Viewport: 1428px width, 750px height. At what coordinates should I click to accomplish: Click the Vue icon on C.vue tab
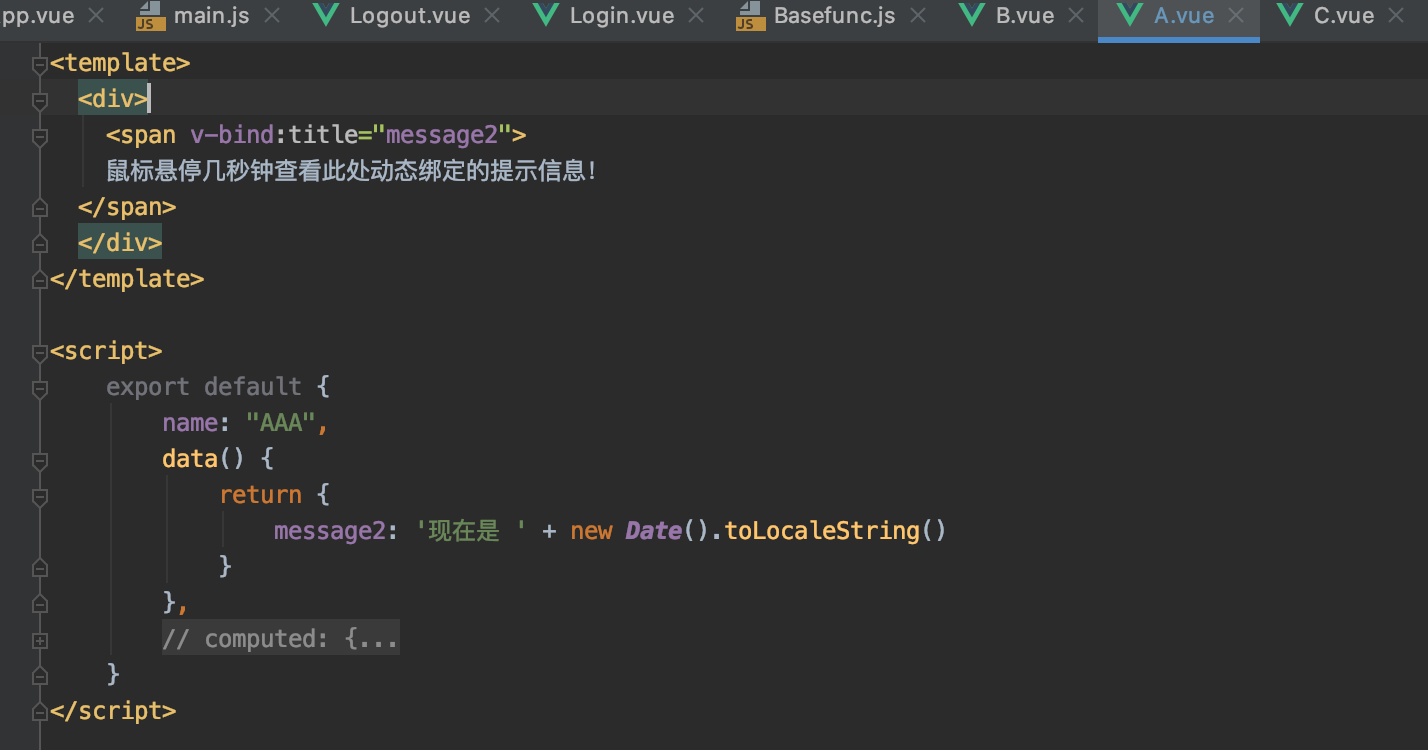1290,16
